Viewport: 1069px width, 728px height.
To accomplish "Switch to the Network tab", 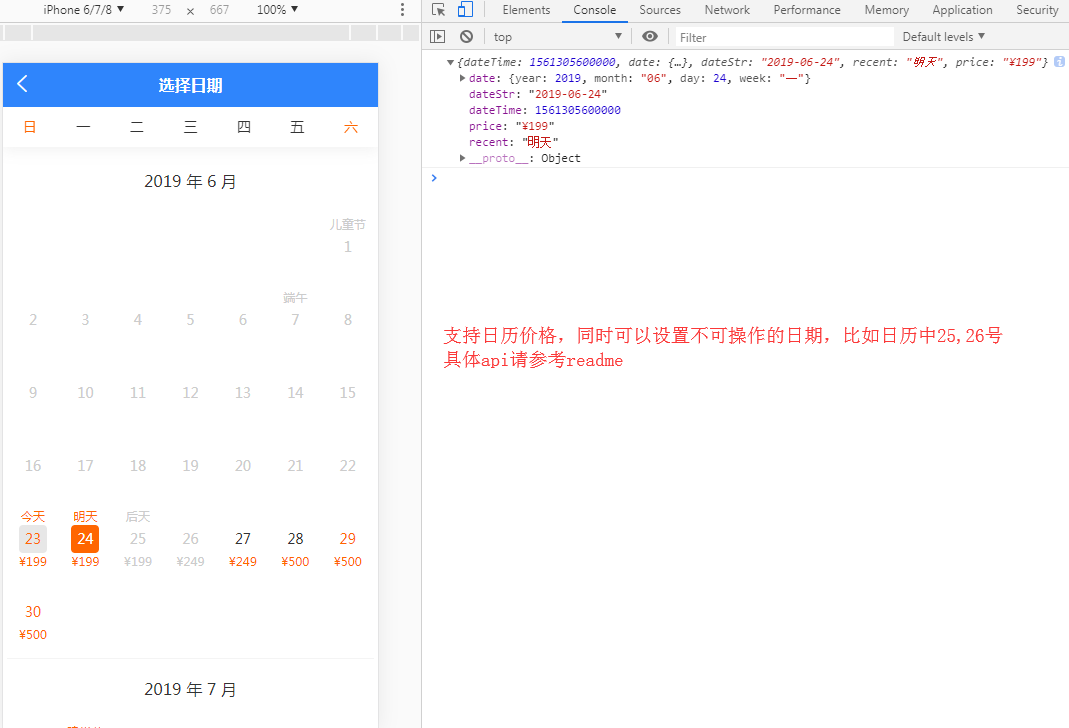I will pyautogui.click(x=727, y=10).
